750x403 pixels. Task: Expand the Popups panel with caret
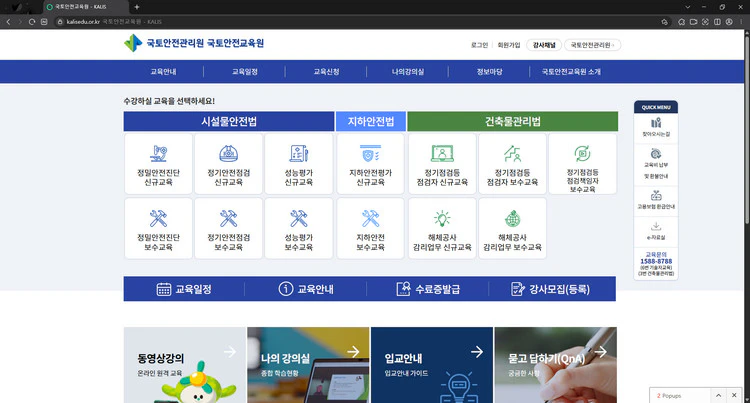click(718, 395)
